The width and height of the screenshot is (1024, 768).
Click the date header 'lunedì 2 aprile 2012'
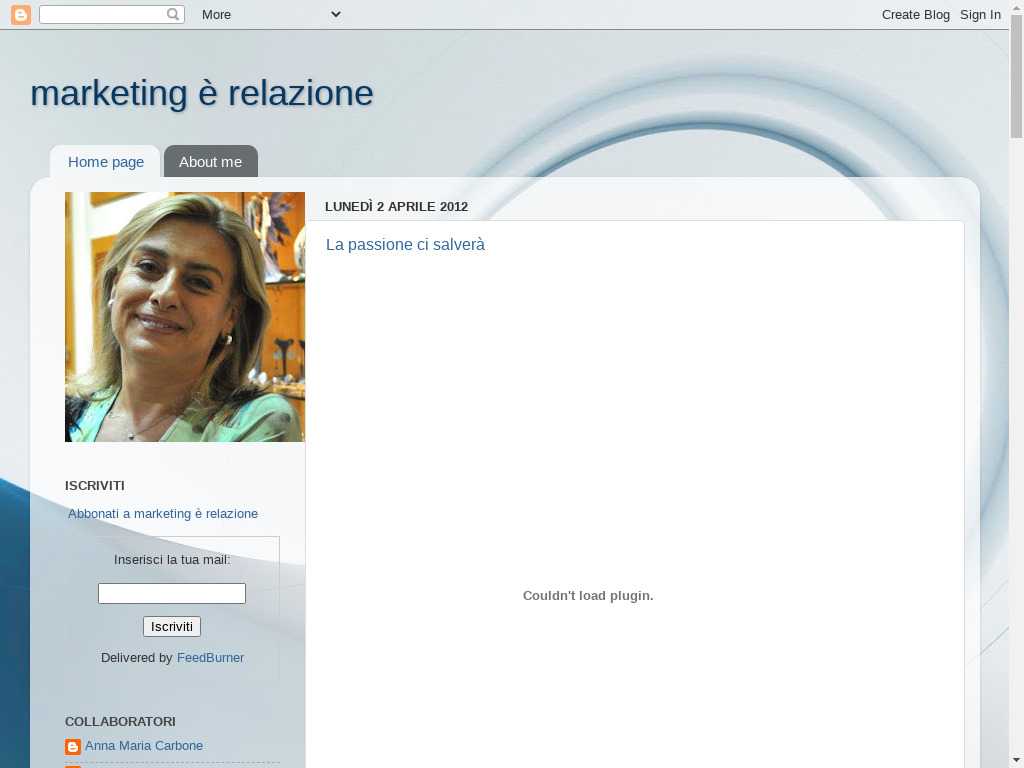[x=396, y=206]
